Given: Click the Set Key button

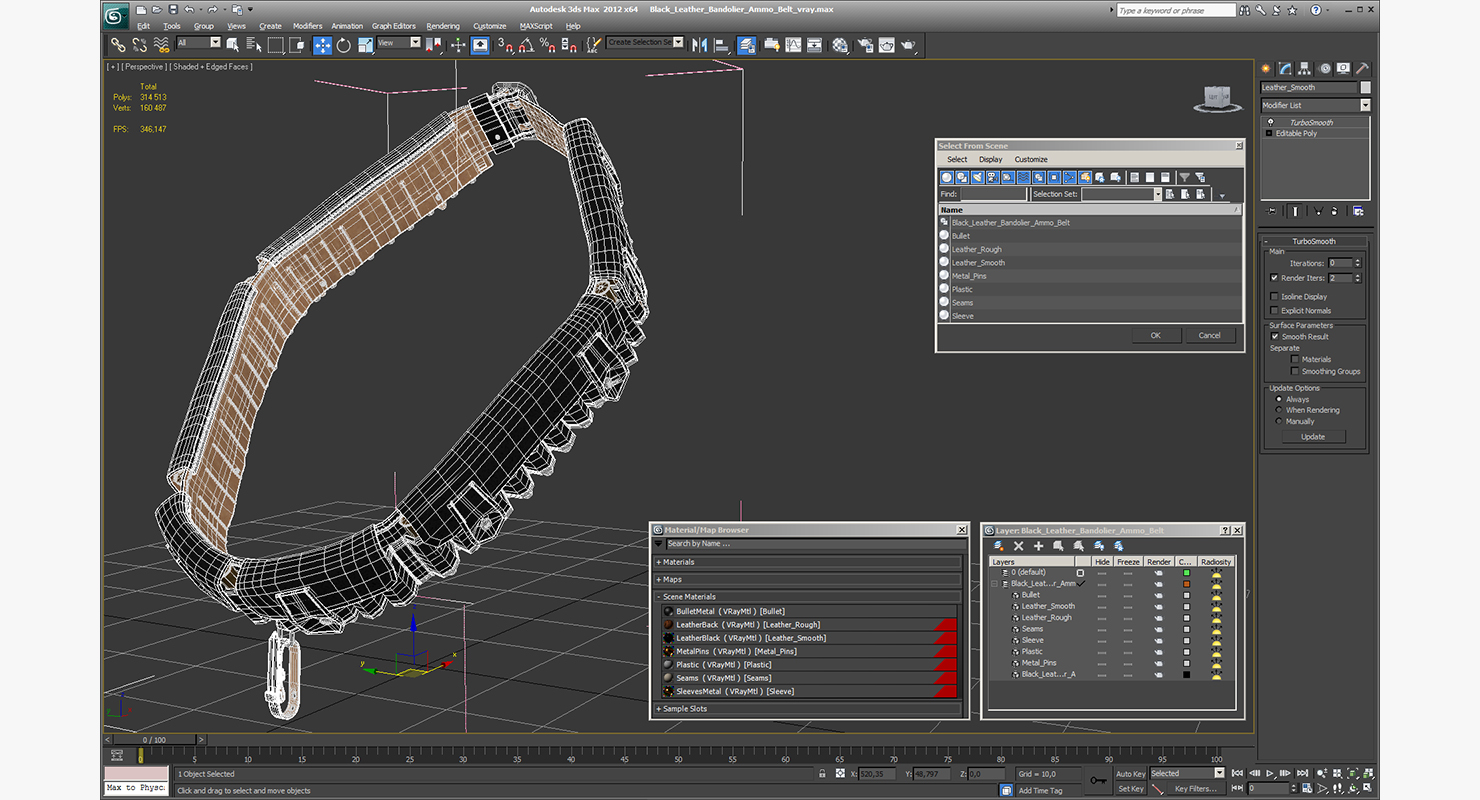Looking at the screenshot, I should pos(1131,789).
